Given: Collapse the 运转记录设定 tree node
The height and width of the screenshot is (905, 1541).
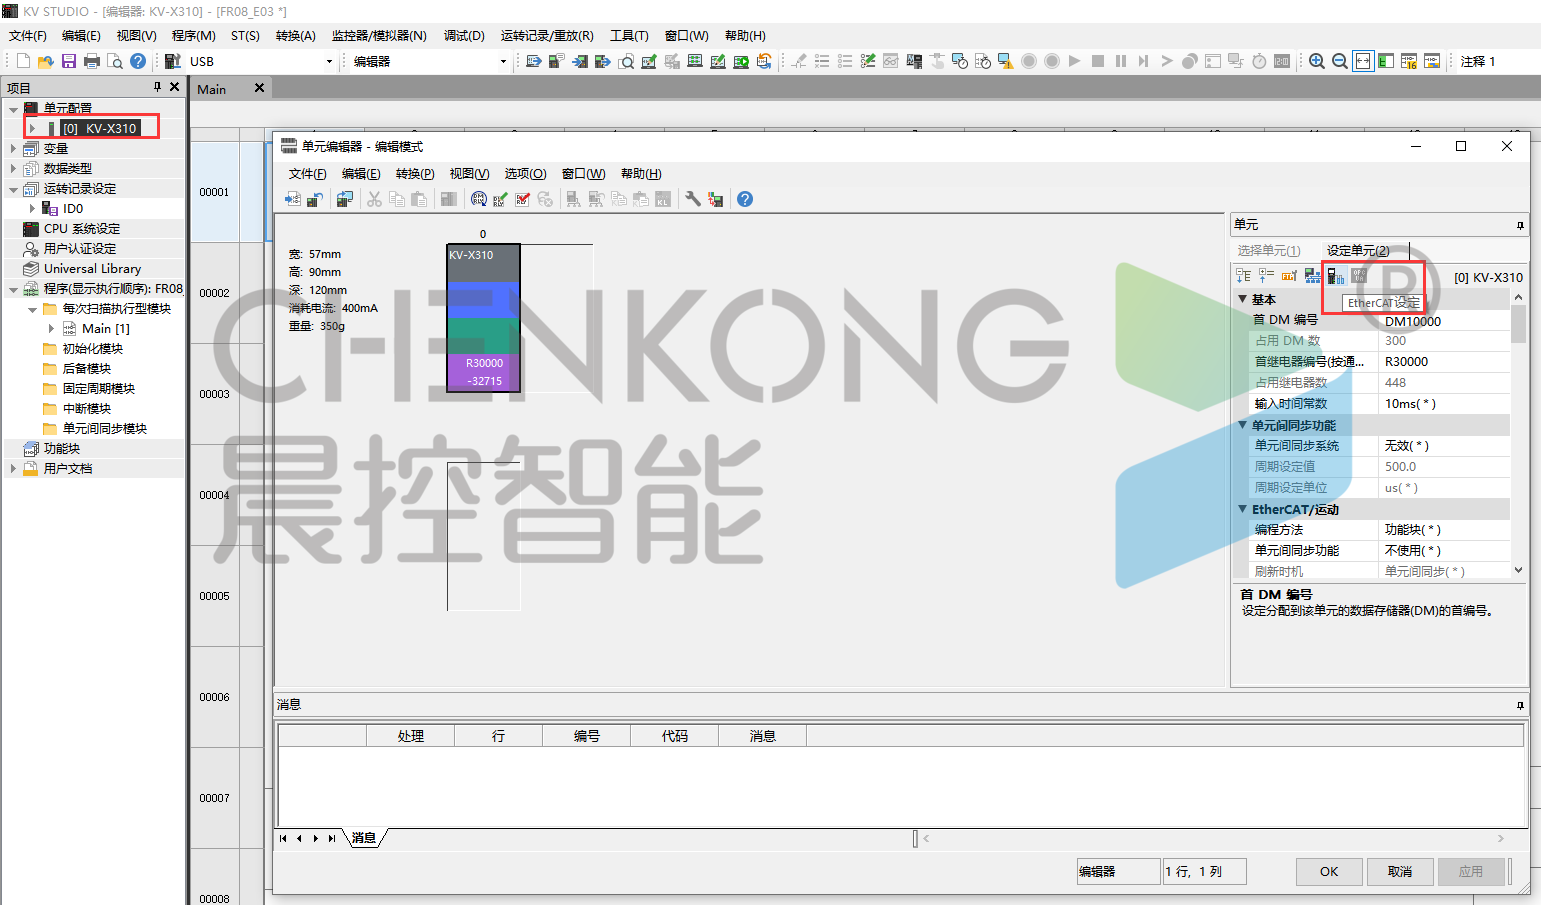Looking at the screenshot, I should point(13,188).
